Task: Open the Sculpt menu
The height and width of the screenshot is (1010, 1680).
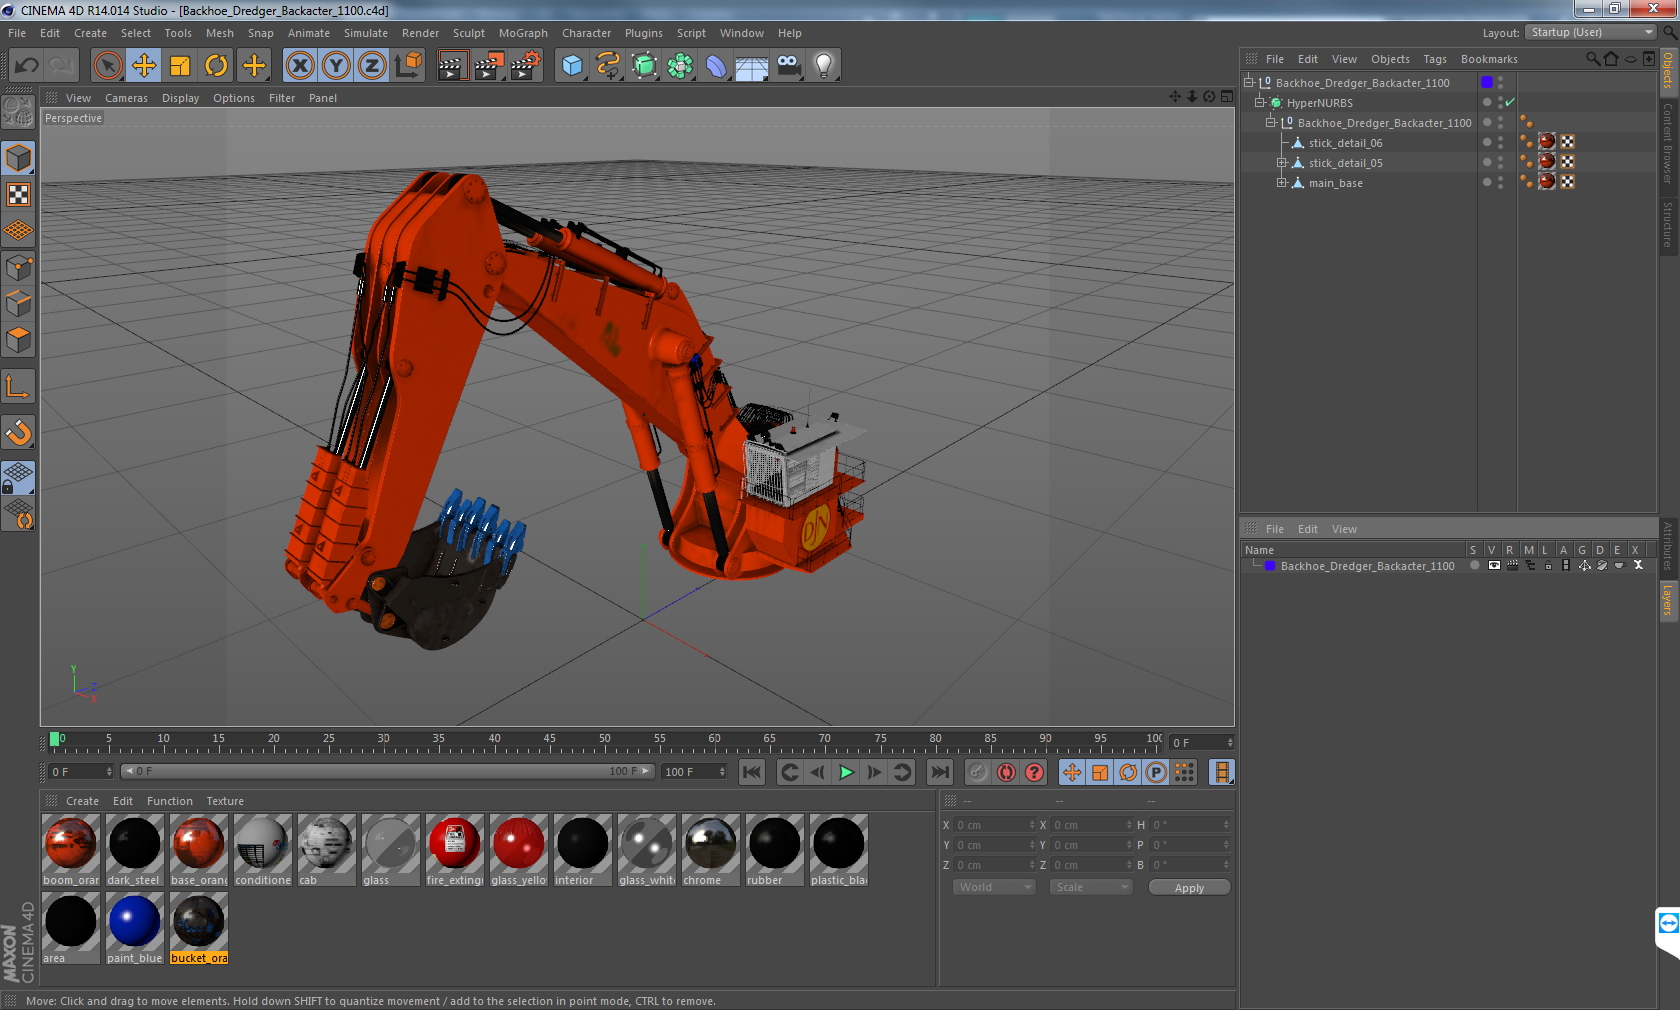Action: pyautogui.click(x=469, y=33)
